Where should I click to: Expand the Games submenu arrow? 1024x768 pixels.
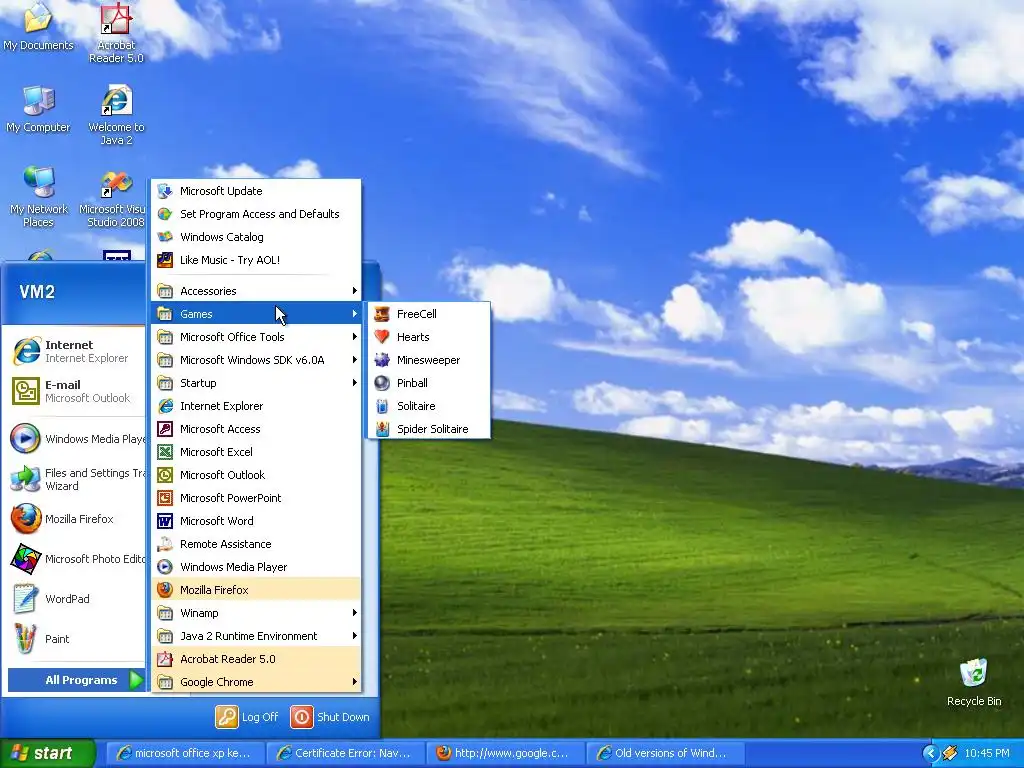click(x=354, y=314)
